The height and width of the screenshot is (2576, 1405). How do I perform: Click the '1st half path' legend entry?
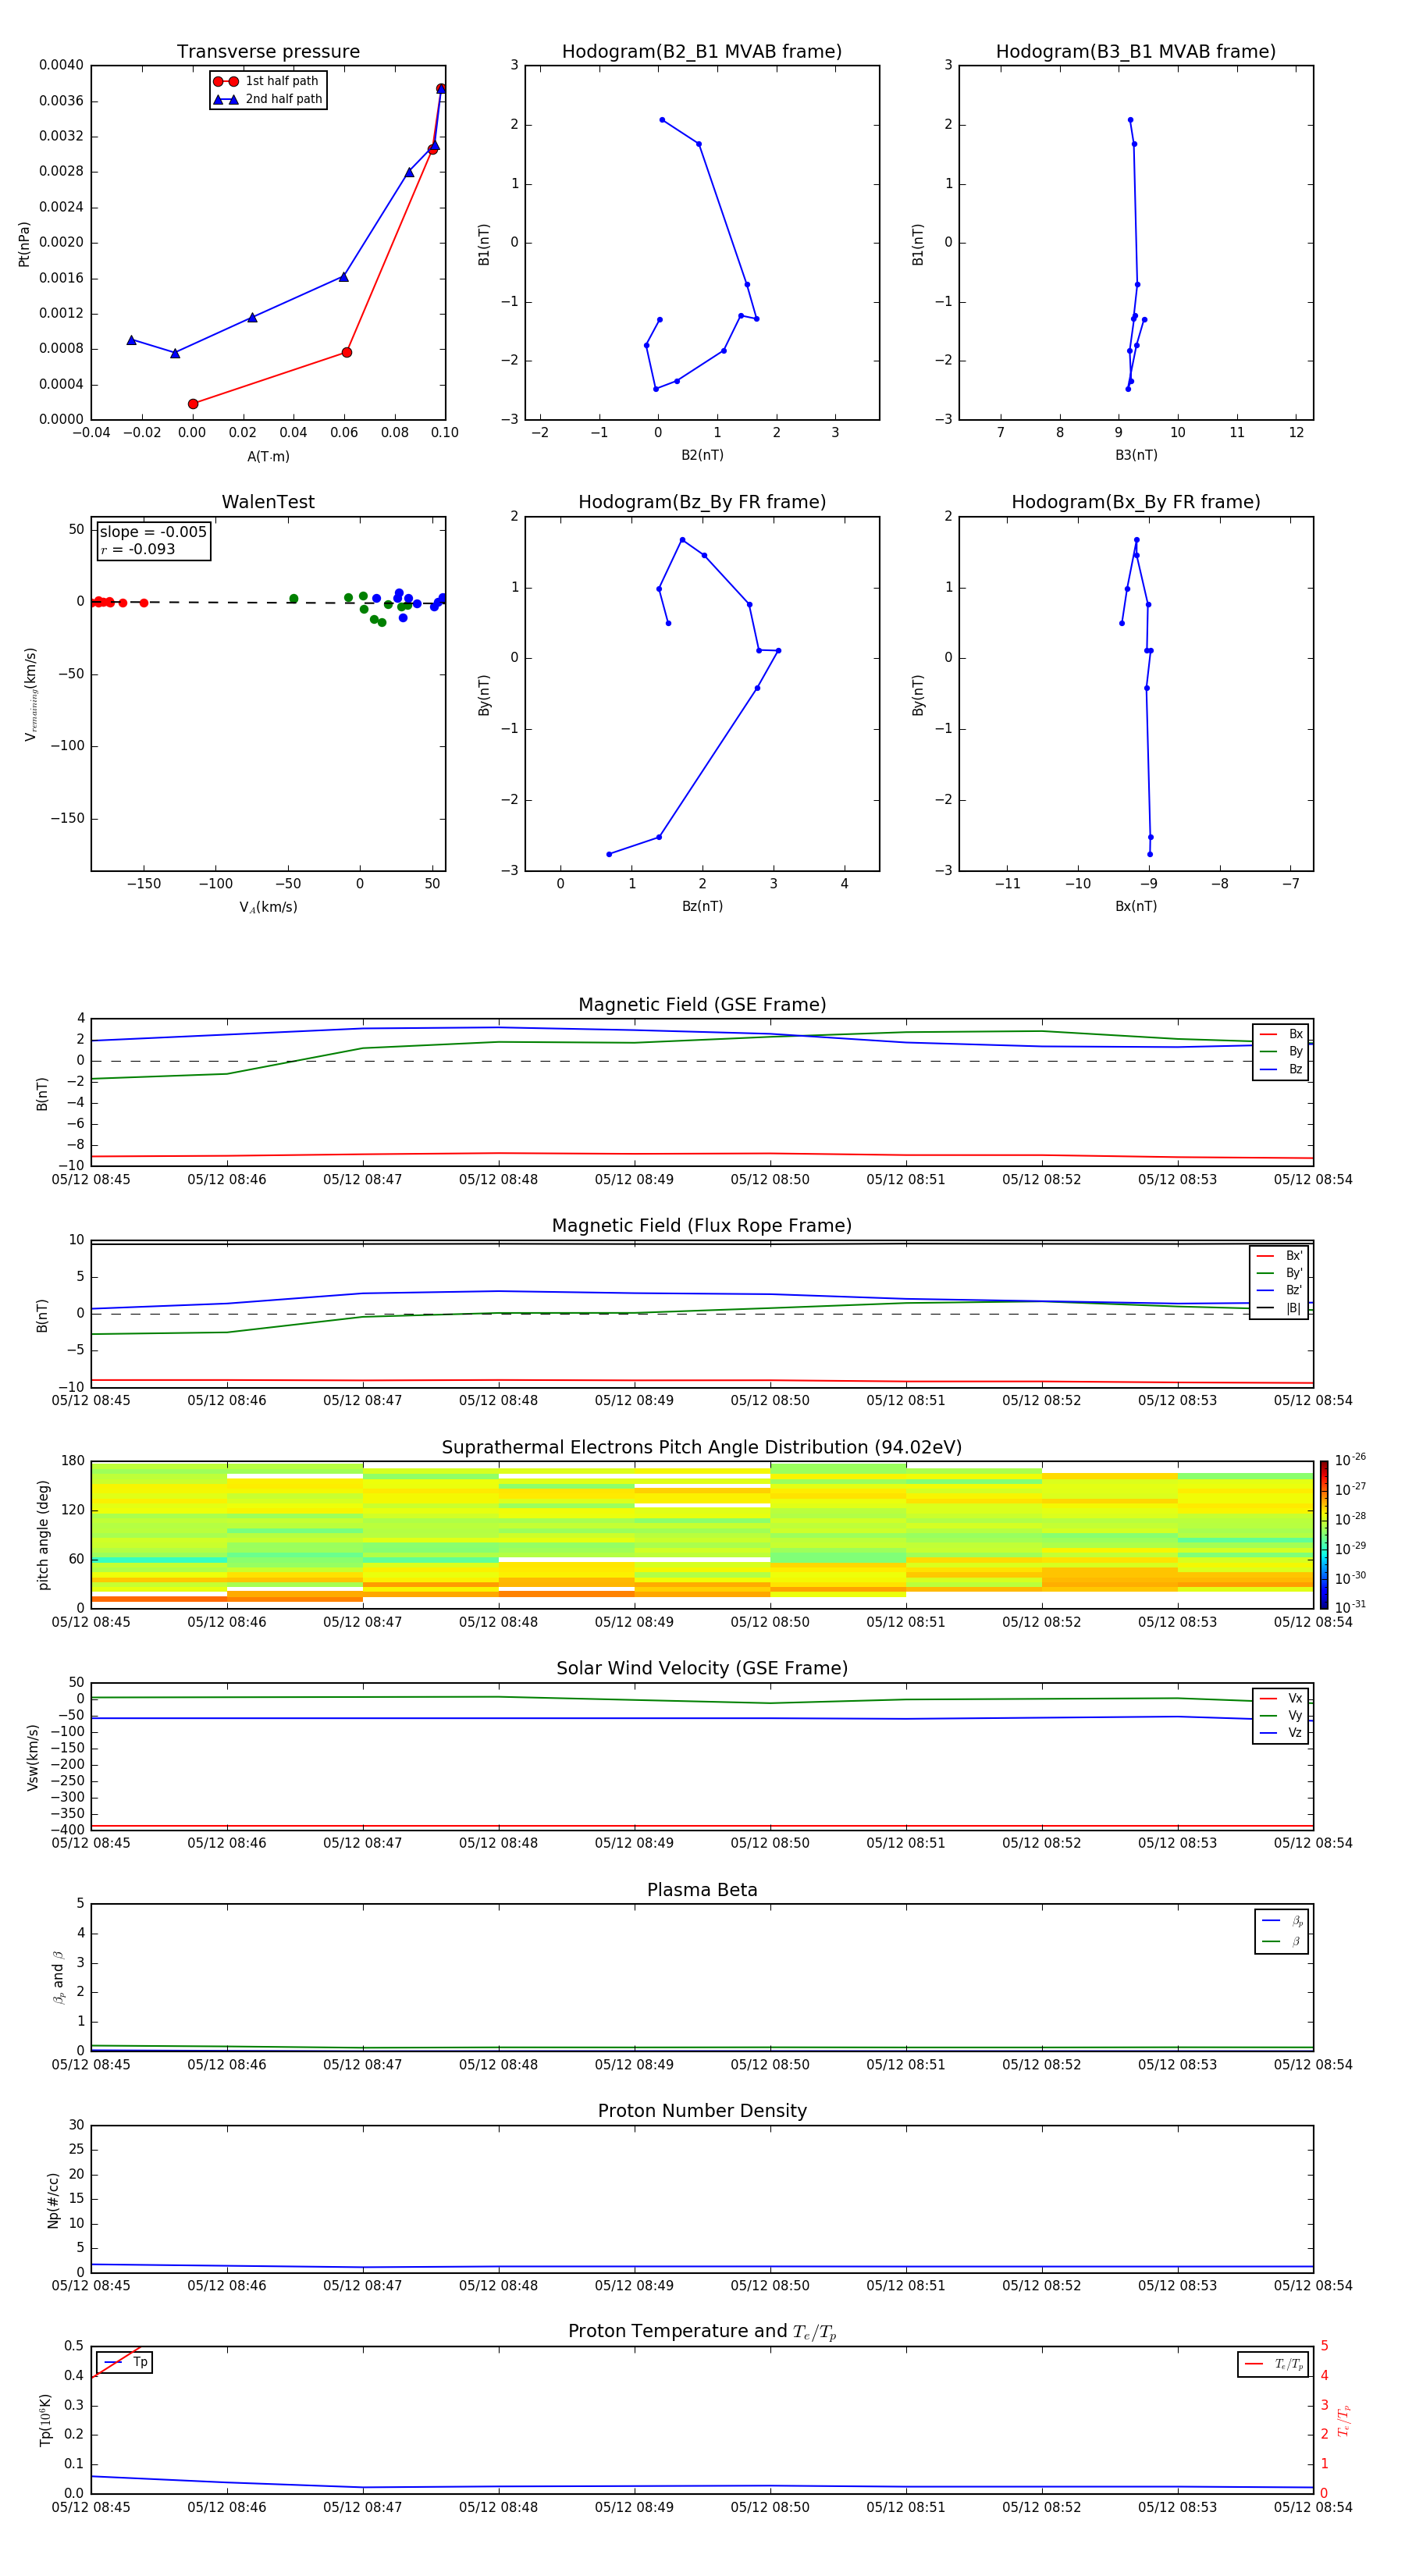(267, 81)
